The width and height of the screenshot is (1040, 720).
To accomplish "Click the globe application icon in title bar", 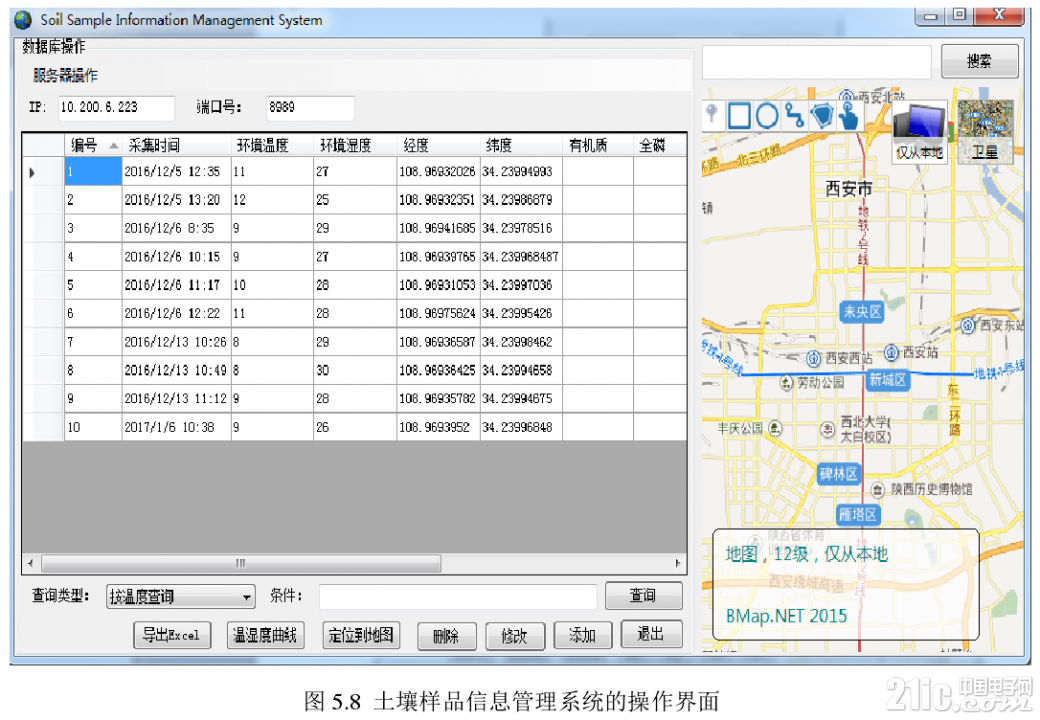I will tap(23, 20).
